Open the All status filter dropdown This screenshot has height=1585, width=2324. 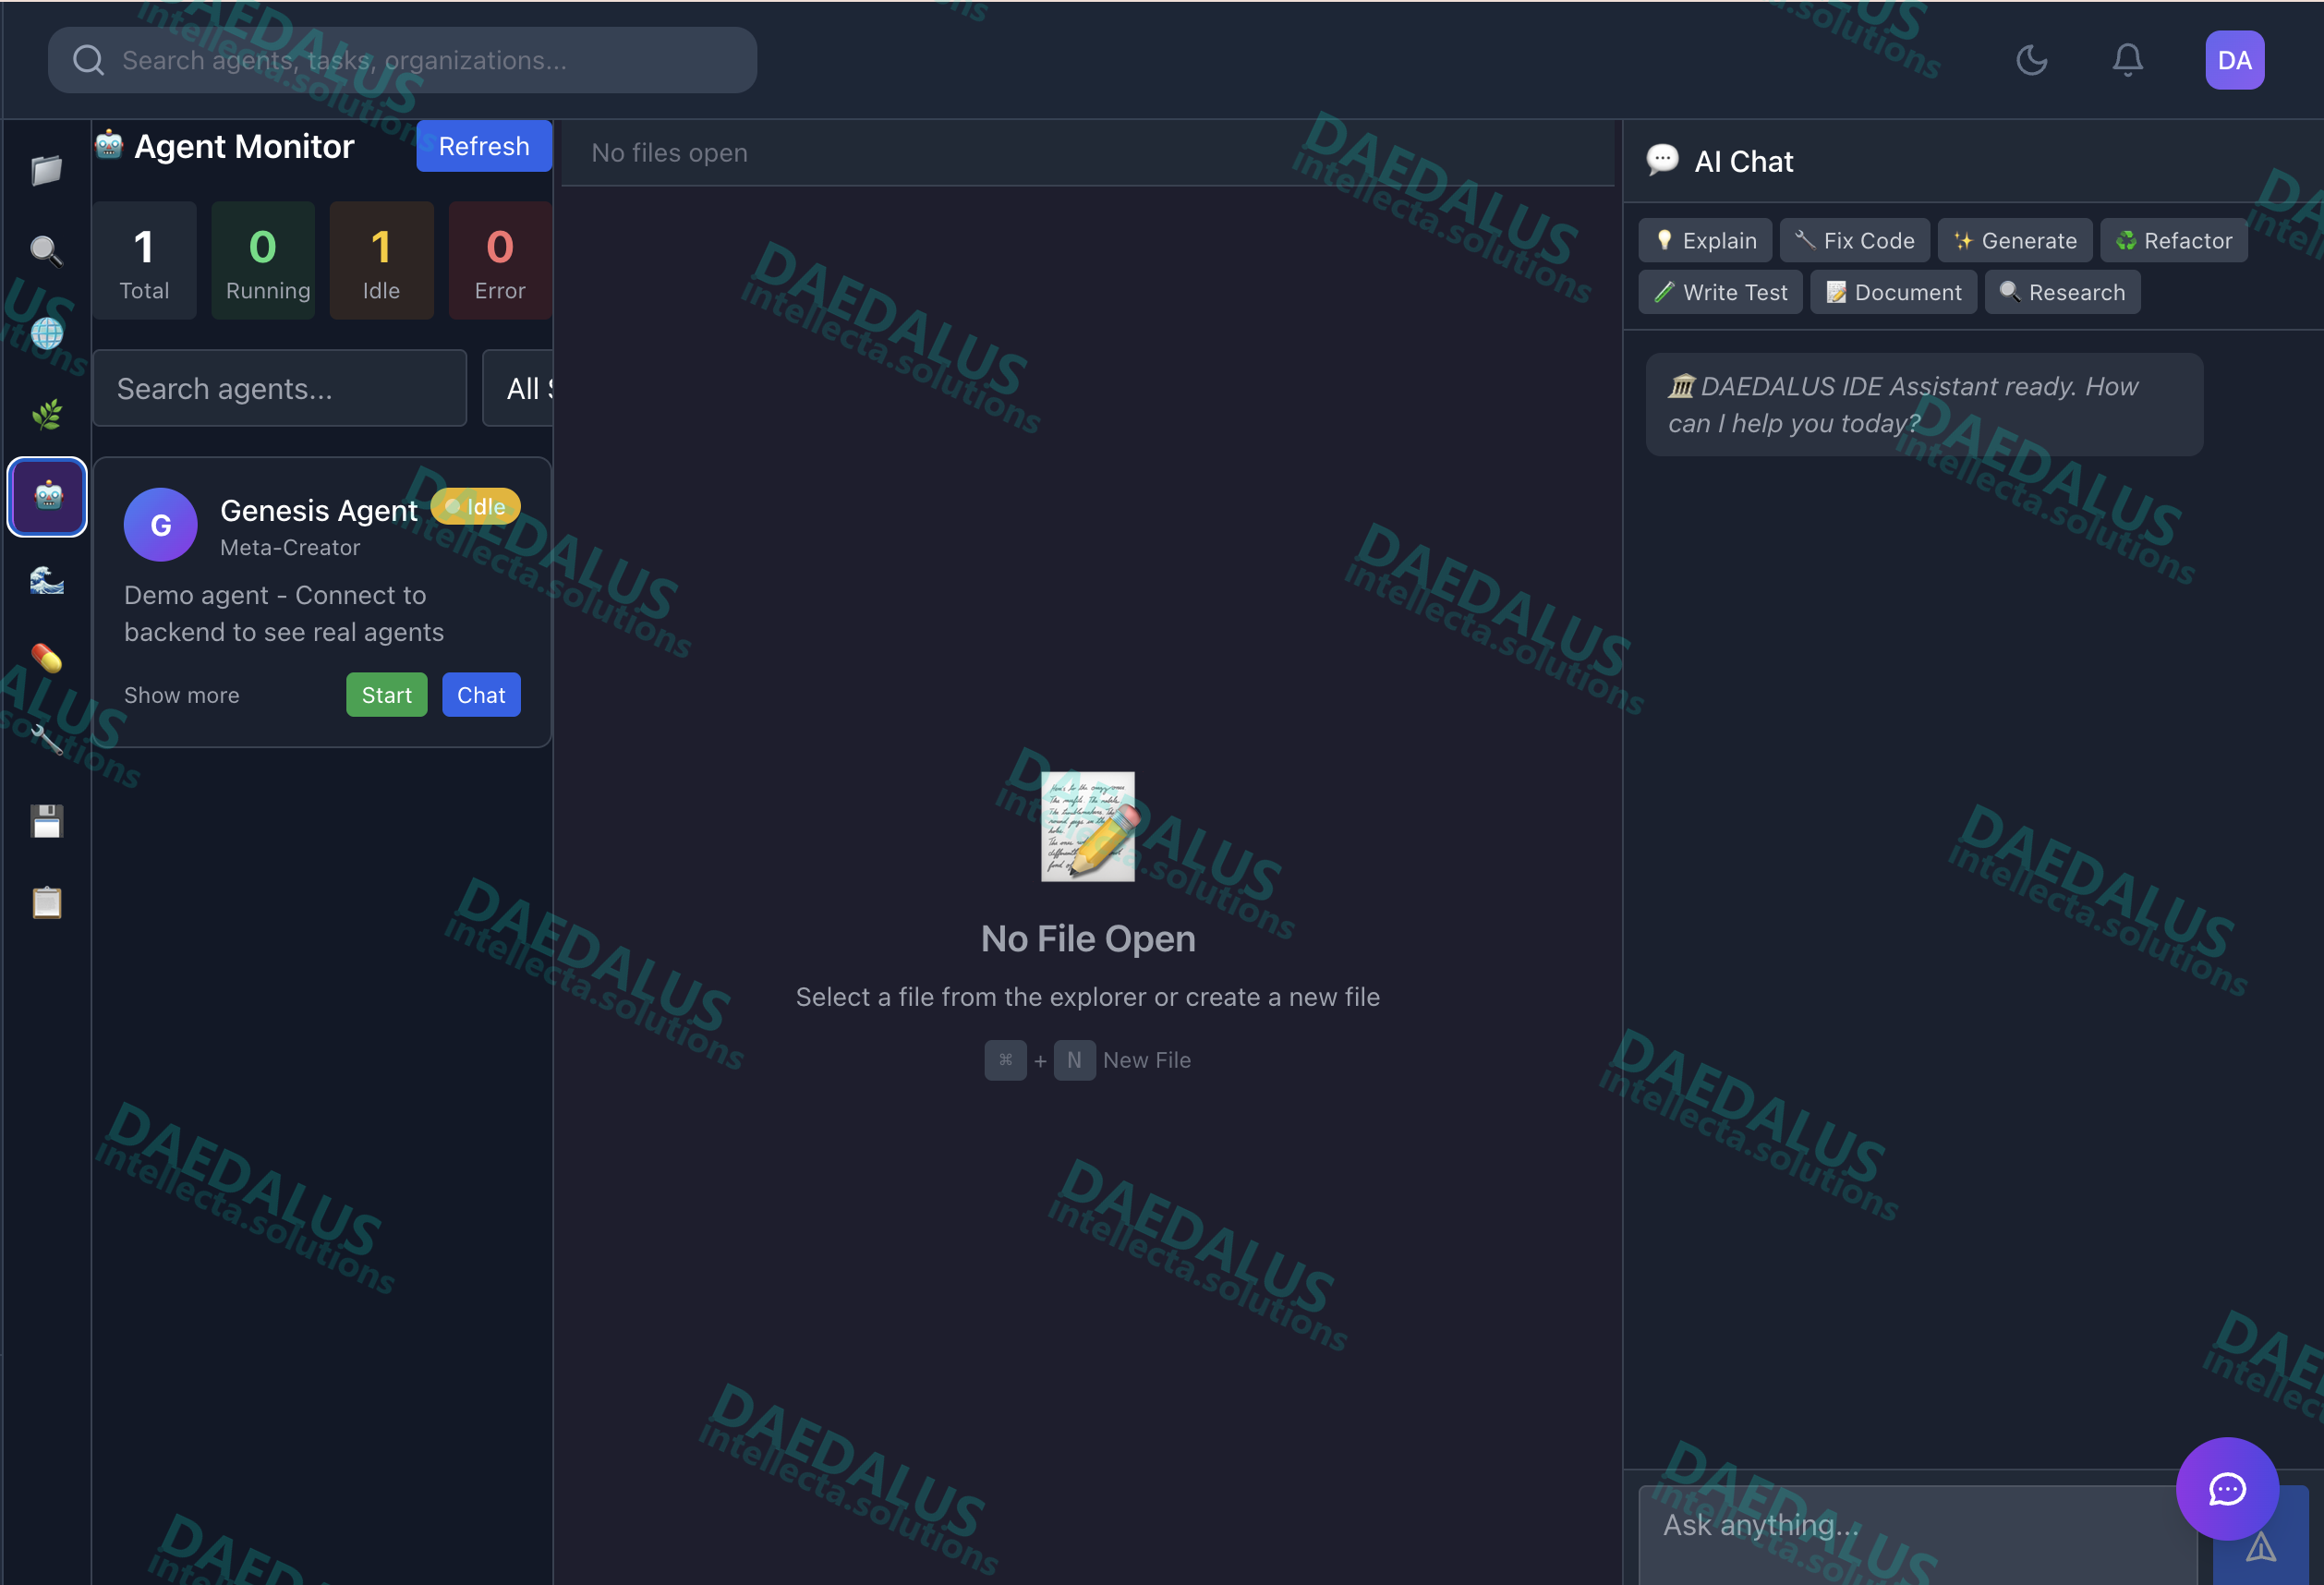[x=518, y=388]
